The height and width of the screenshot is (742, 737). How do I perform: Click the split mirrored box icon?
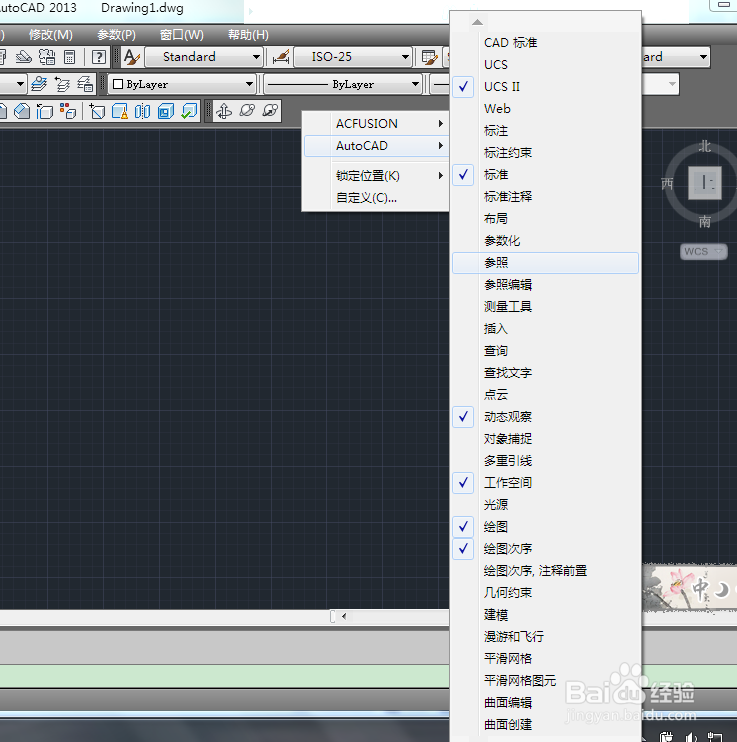point(142,111)
